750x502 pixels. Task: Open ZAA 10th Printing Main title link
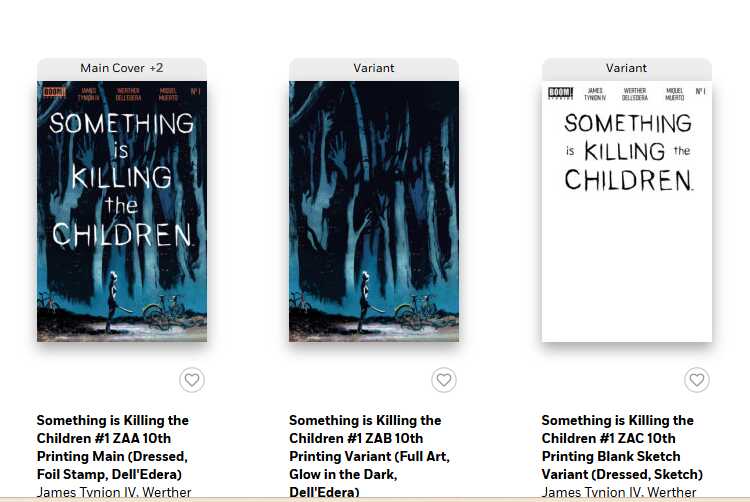pos(113,447)
